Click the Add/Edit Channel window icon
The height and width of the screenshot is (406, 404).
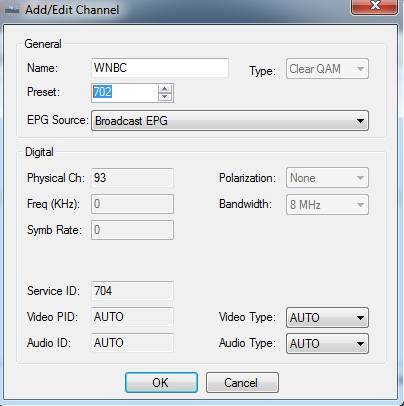(12, 10)
